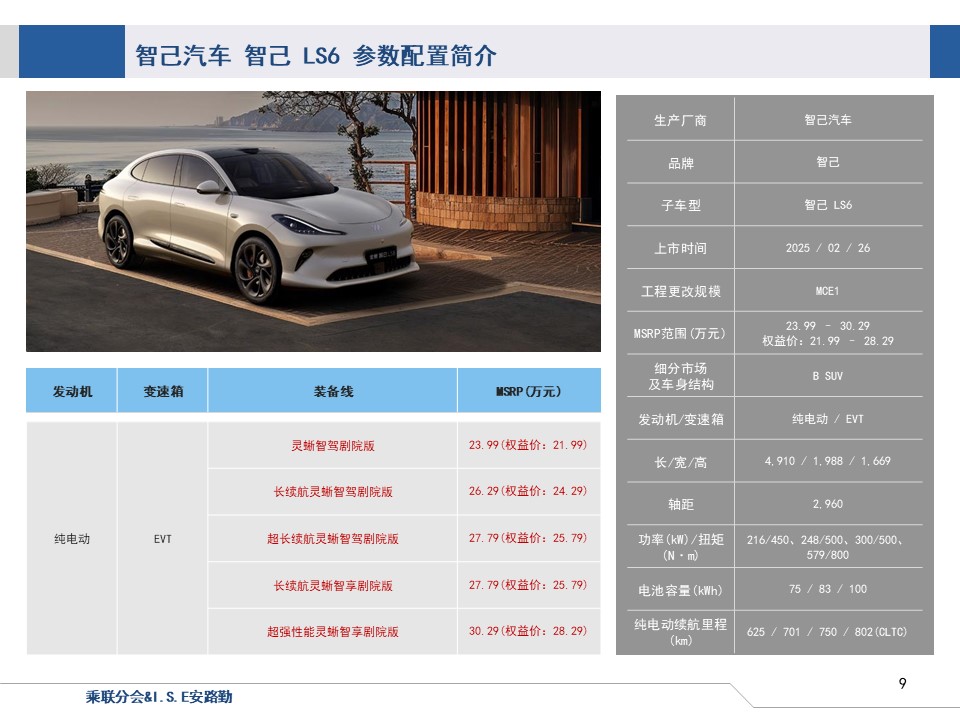960x720 pixels.
Task: Click the 'MSRP范围(万元)' label
Action: 680,334
